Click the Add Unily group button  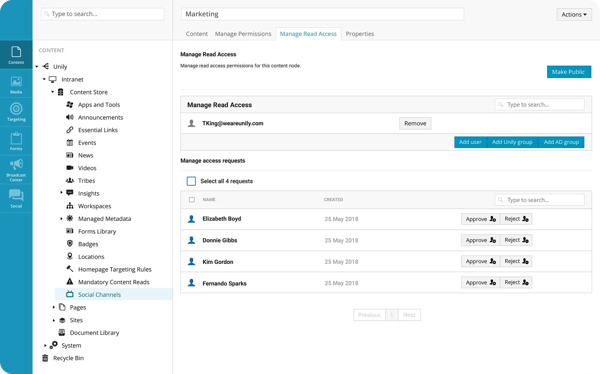[512, 142]
